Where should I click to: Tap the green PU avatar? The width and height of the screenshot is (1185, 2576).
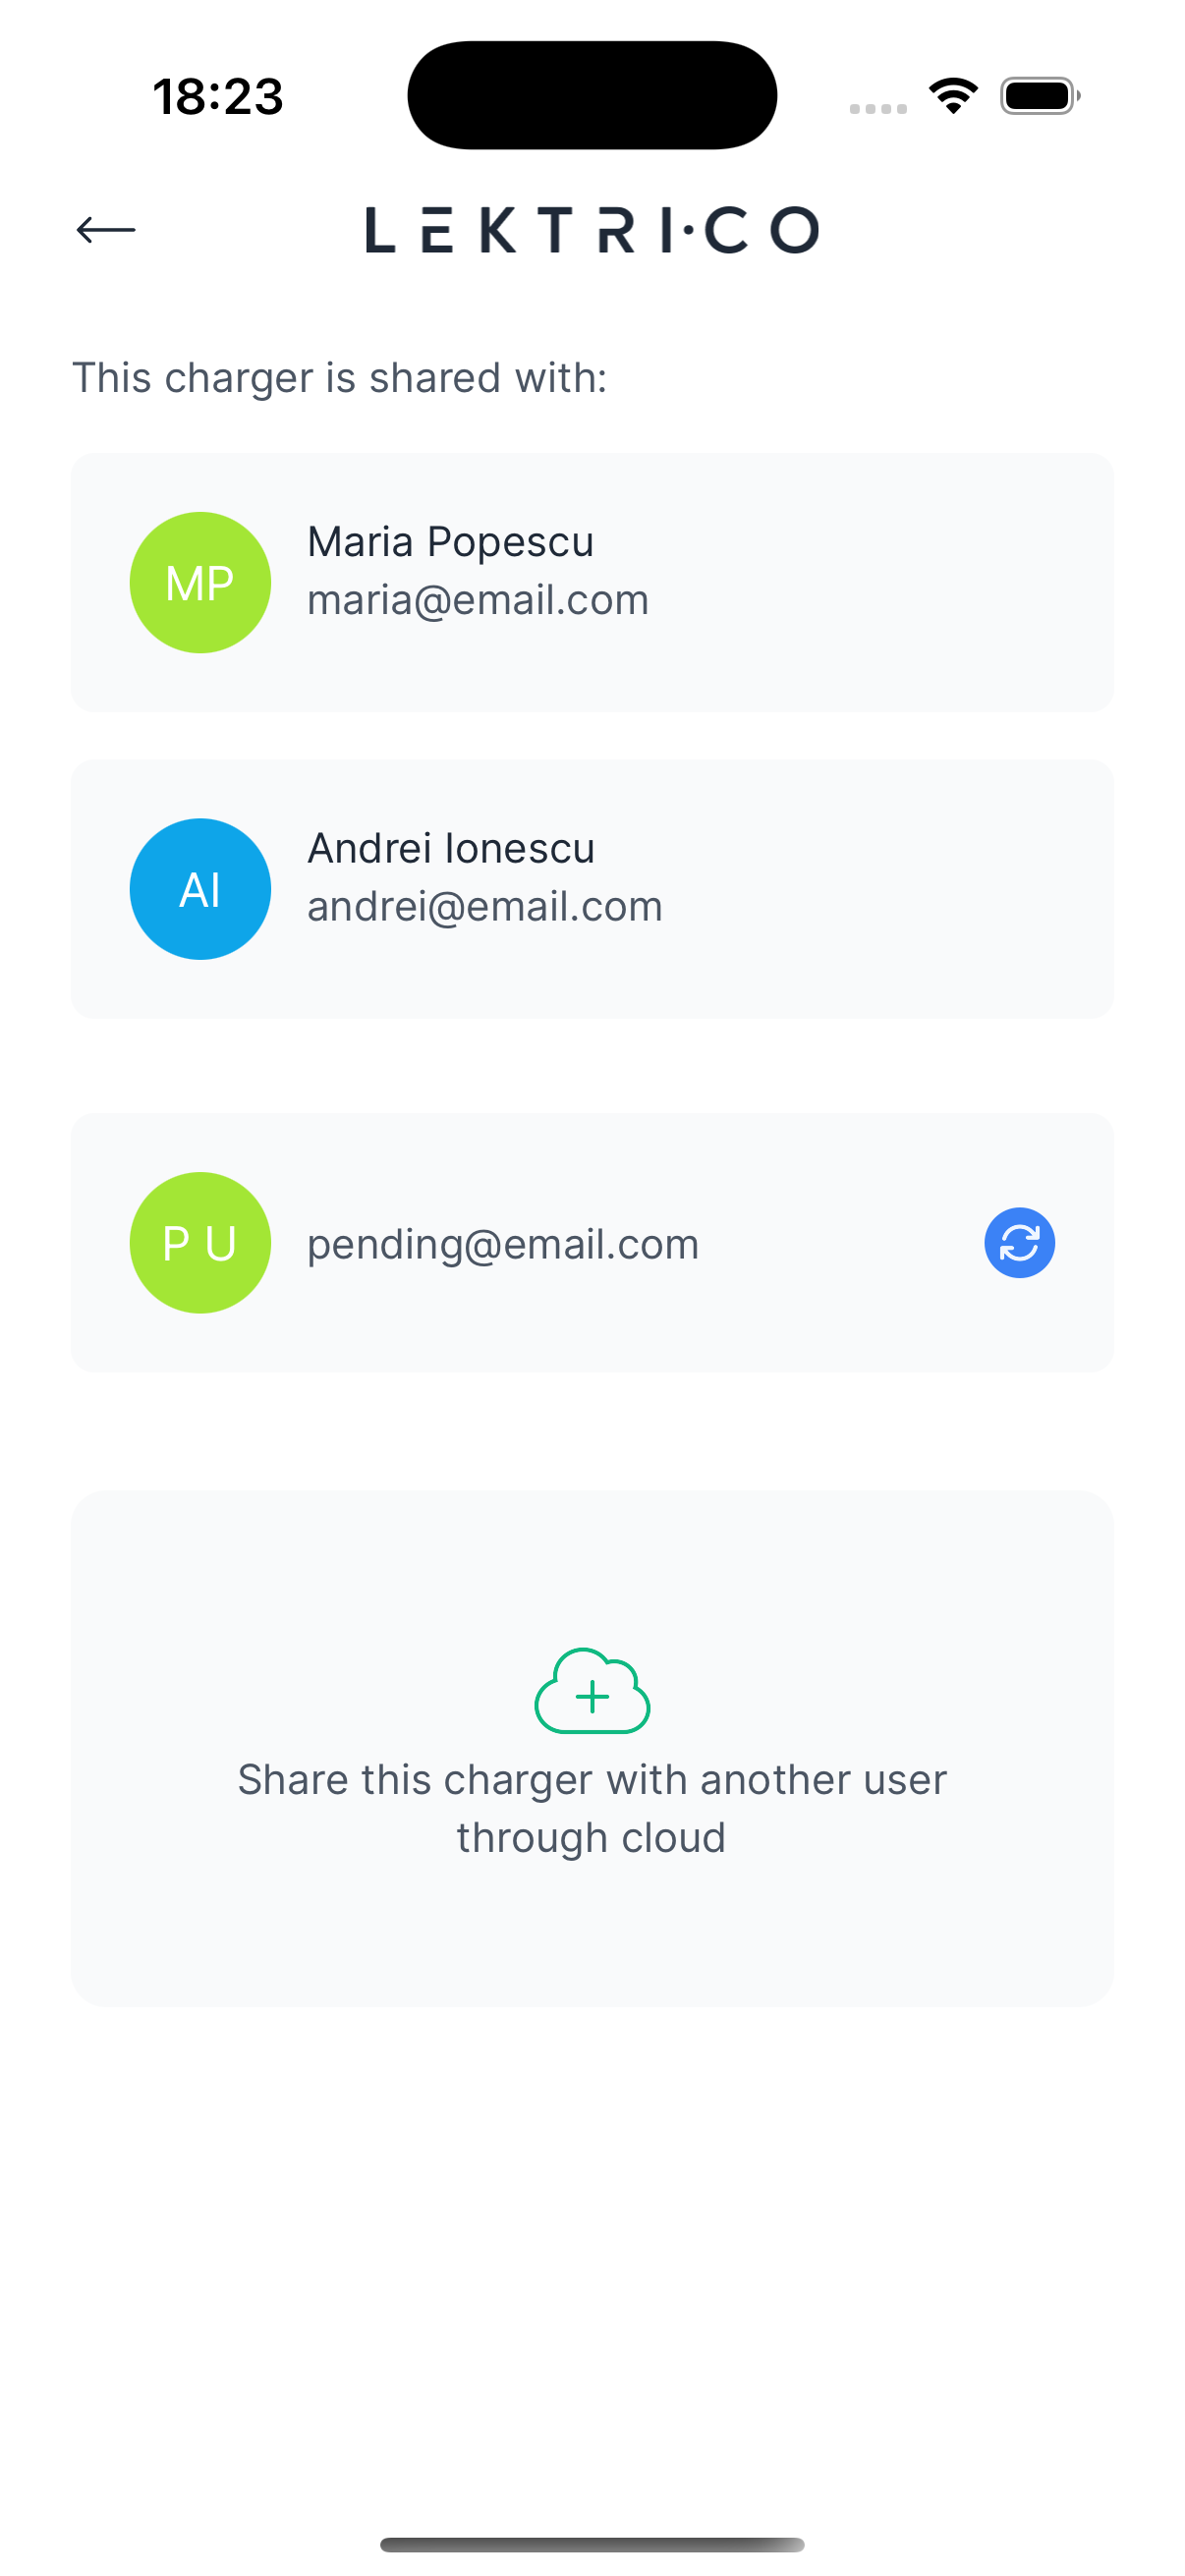(200, 1243)
